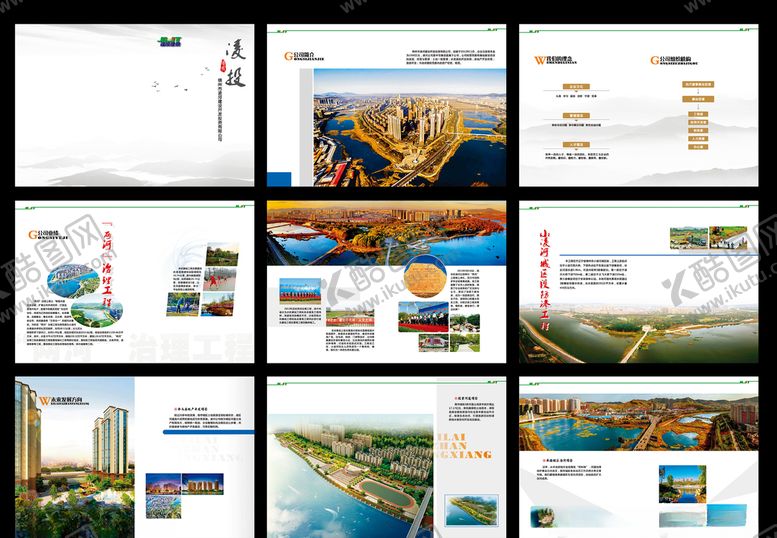Screen dimensions: 777x538
Task: Select the bottom box in the organization chart
Action: pos(697,147)
